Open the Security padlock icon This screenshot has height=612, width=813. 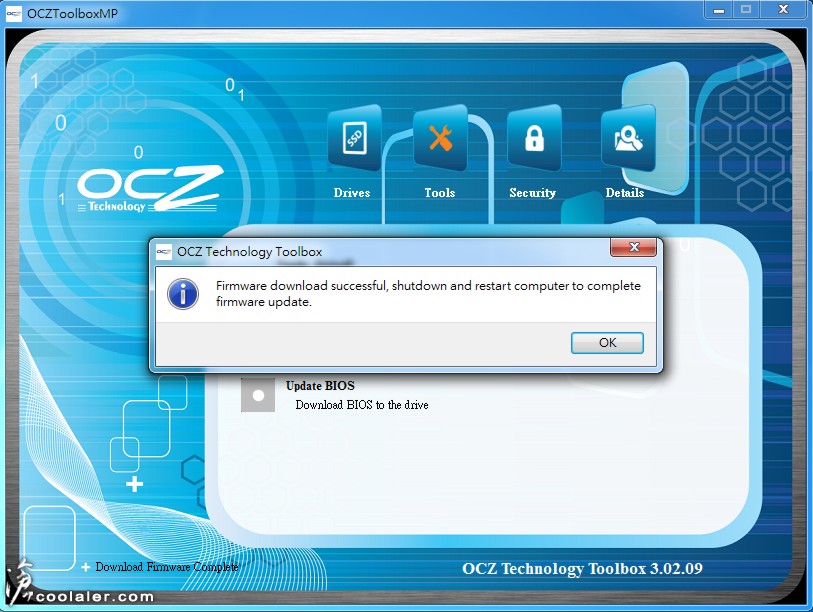[534, 138]
